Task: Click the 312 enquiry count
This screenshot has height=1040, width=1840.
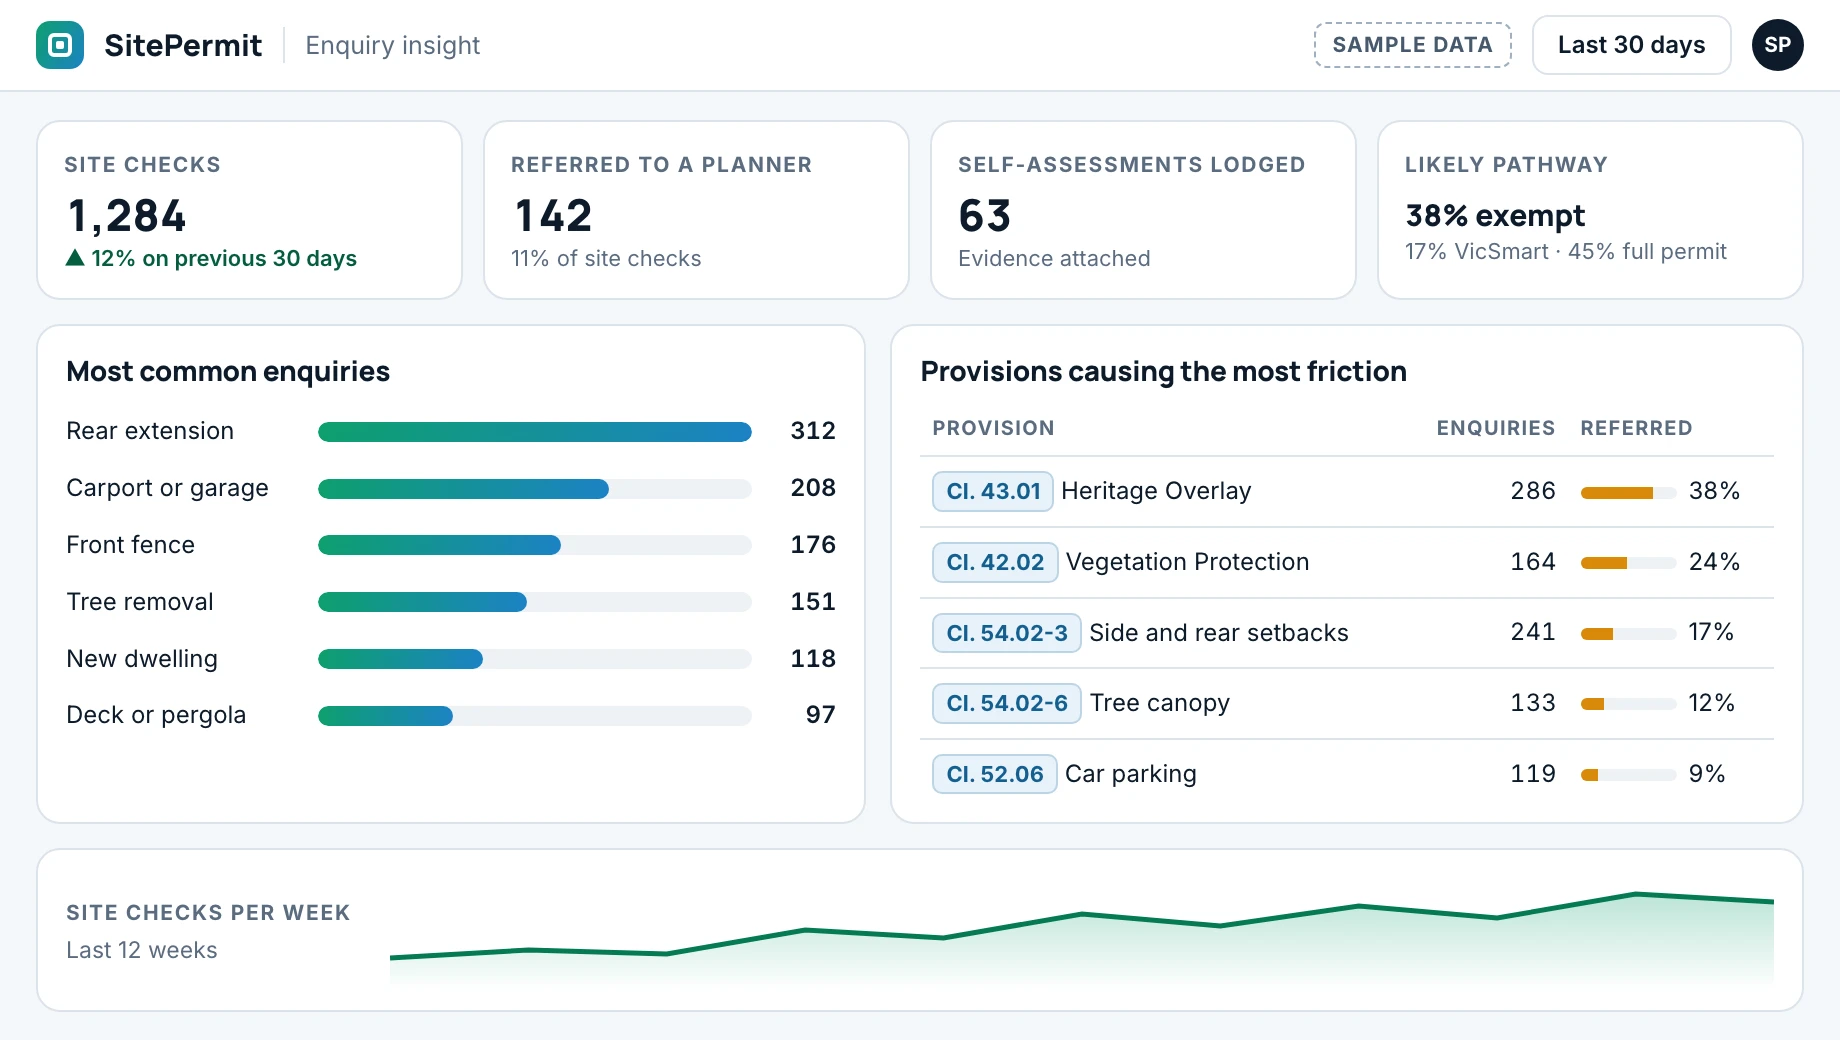Action: tap(813, 431)
